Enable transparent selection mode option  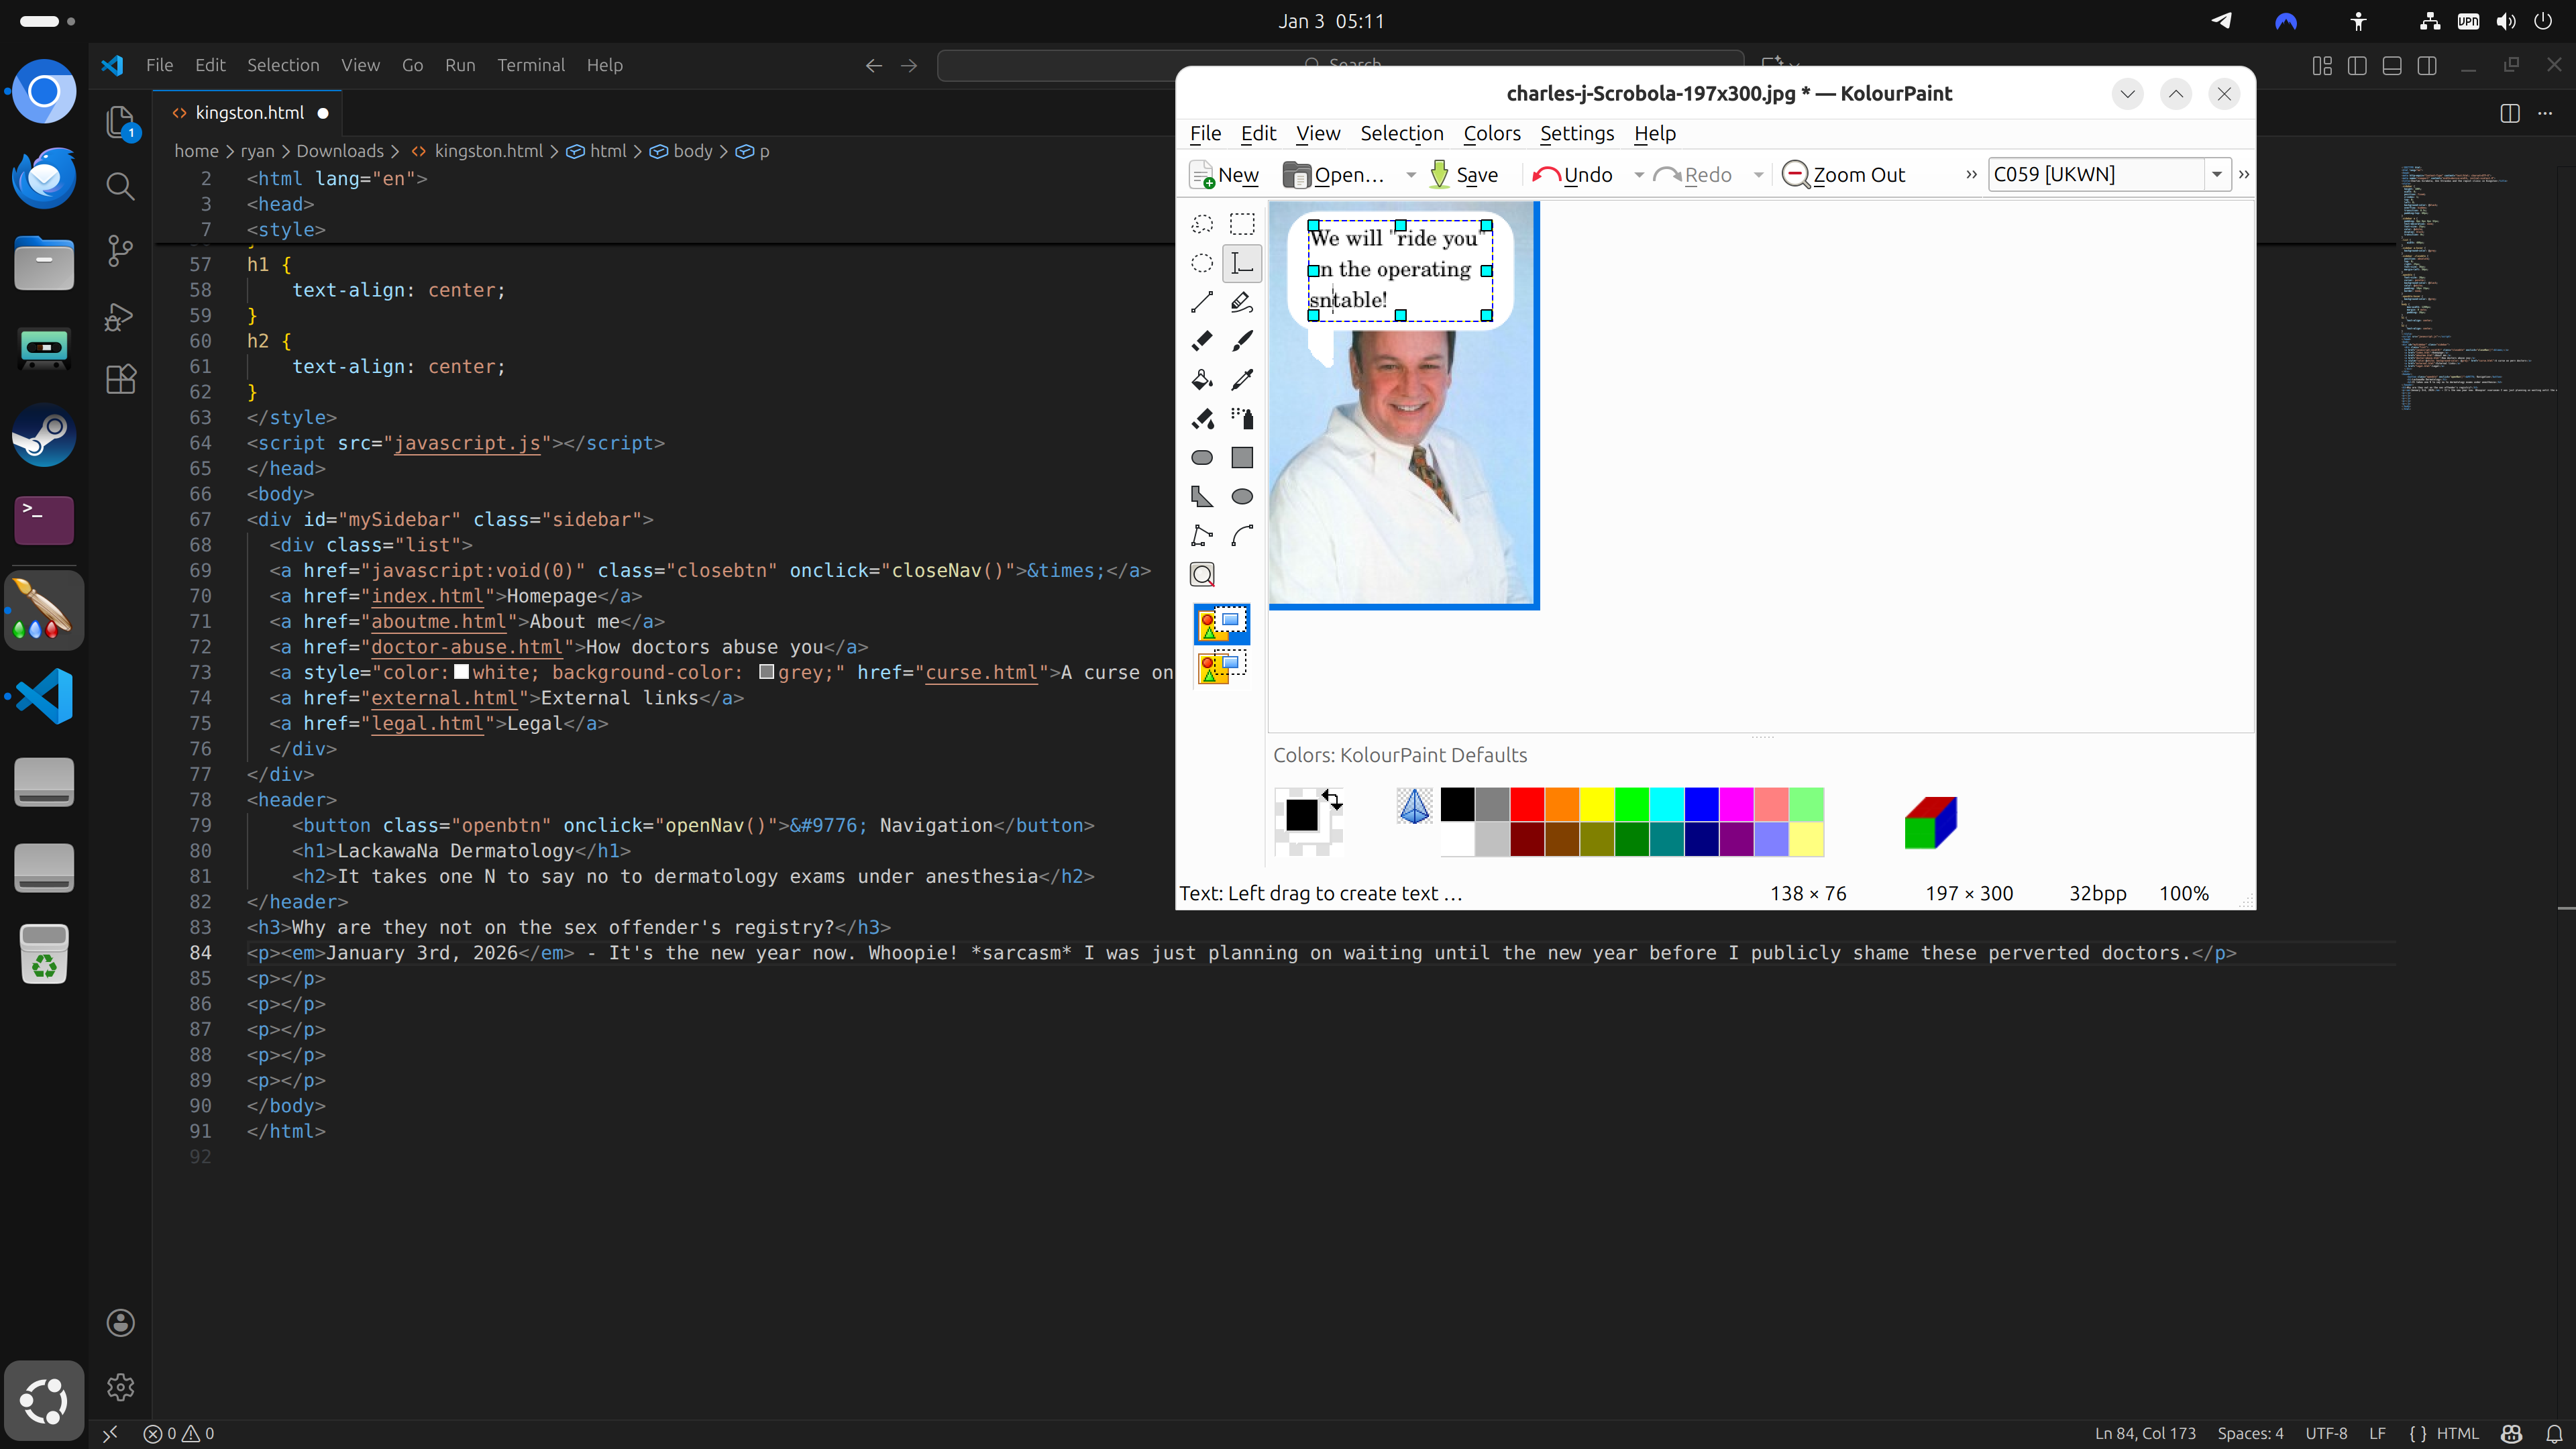(1221, 667)
